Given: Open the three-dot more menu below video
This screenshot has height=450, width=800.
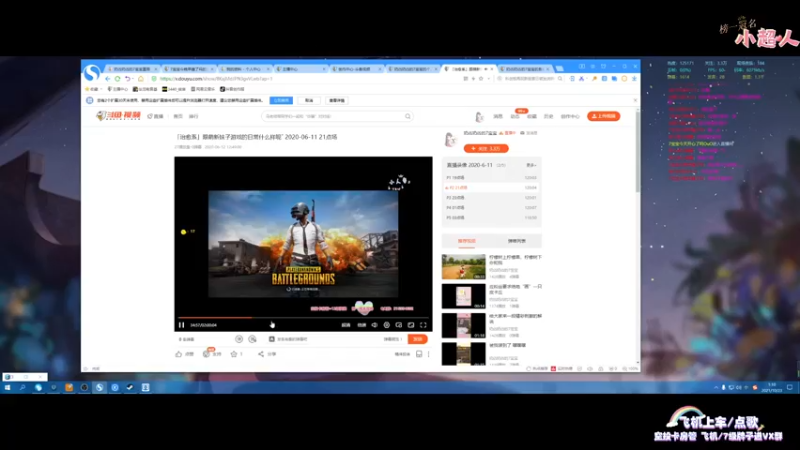Looking at the screenshot, I should (429, 354).
